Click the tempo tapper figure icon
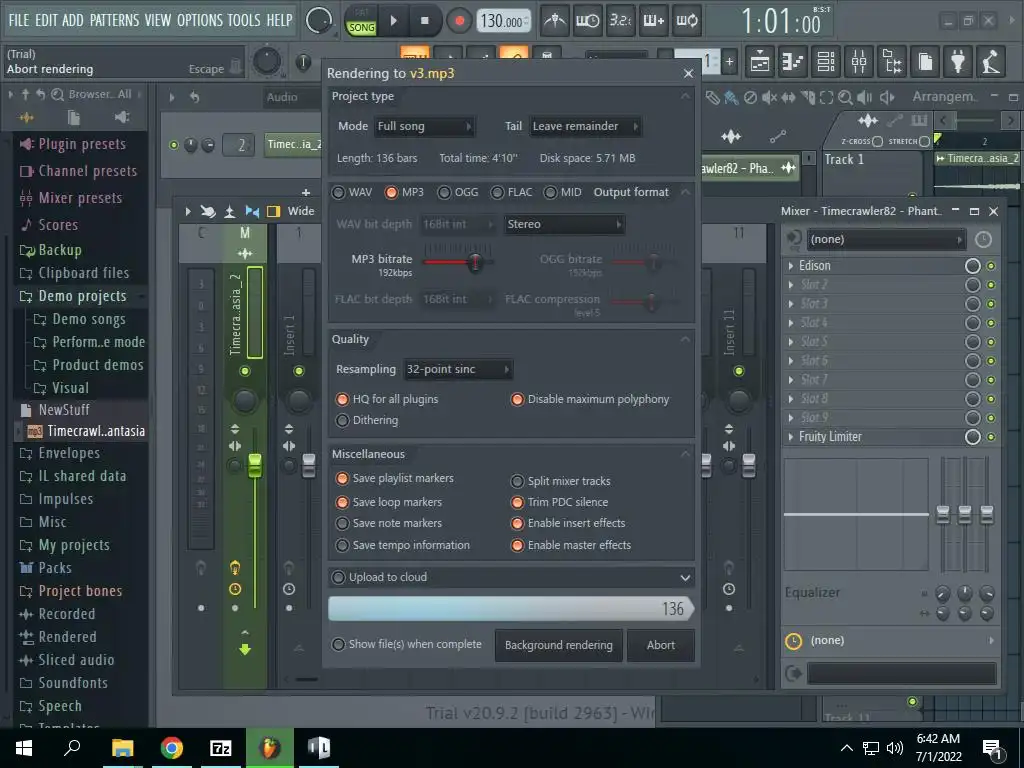The height and width of the screenshot is (768, 1024). point(991,61)
